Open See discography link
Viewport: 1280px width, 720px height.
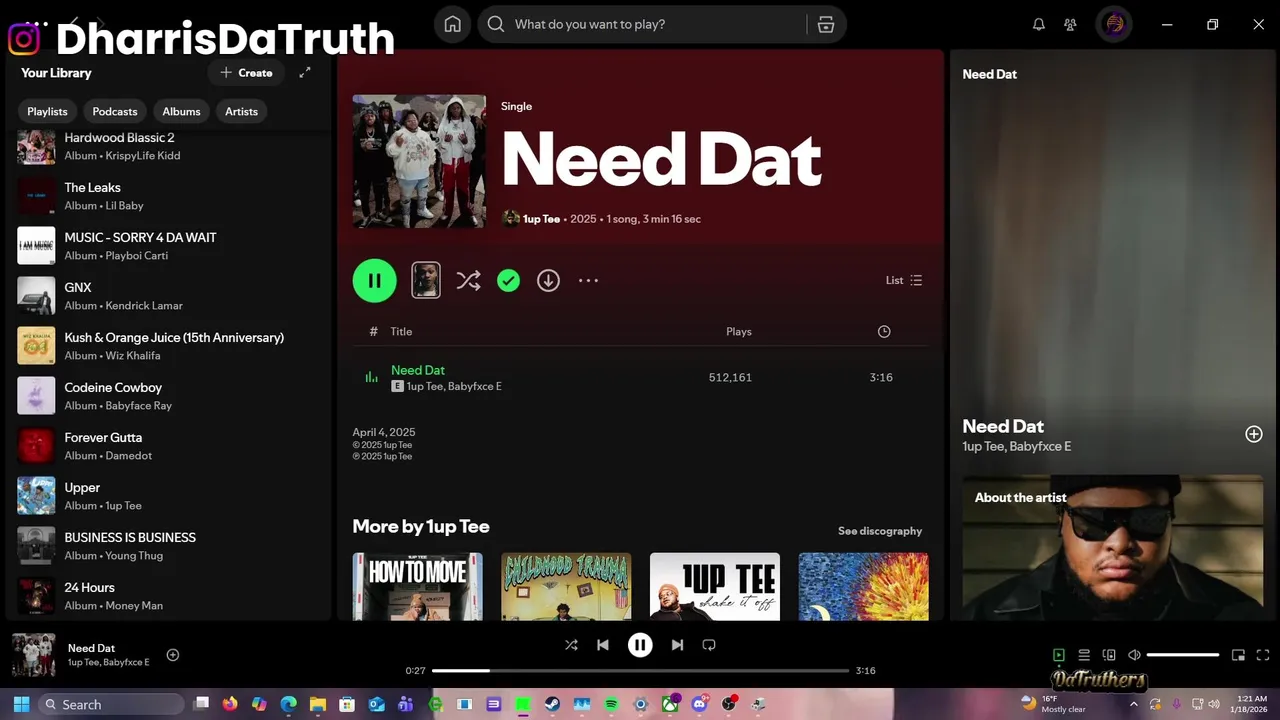pos(880,531)
